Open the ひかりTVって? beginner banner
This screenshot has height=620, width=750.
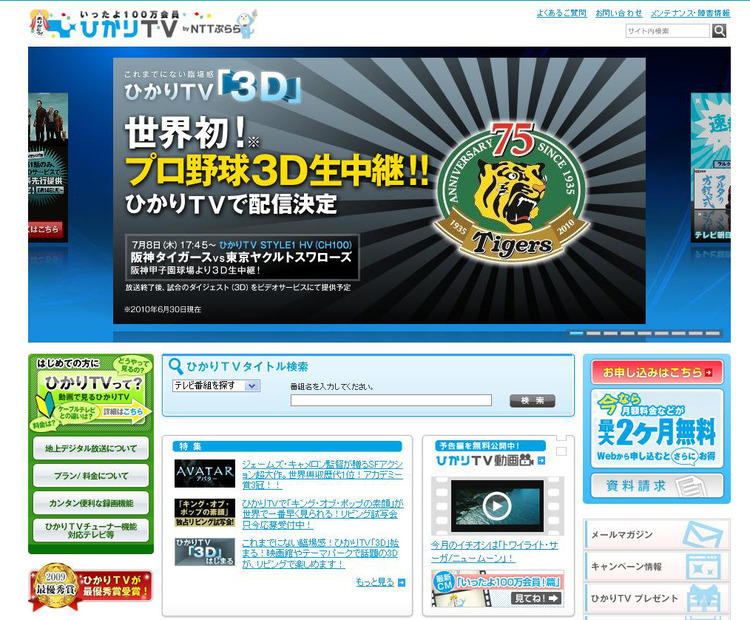tap(91, 393)
